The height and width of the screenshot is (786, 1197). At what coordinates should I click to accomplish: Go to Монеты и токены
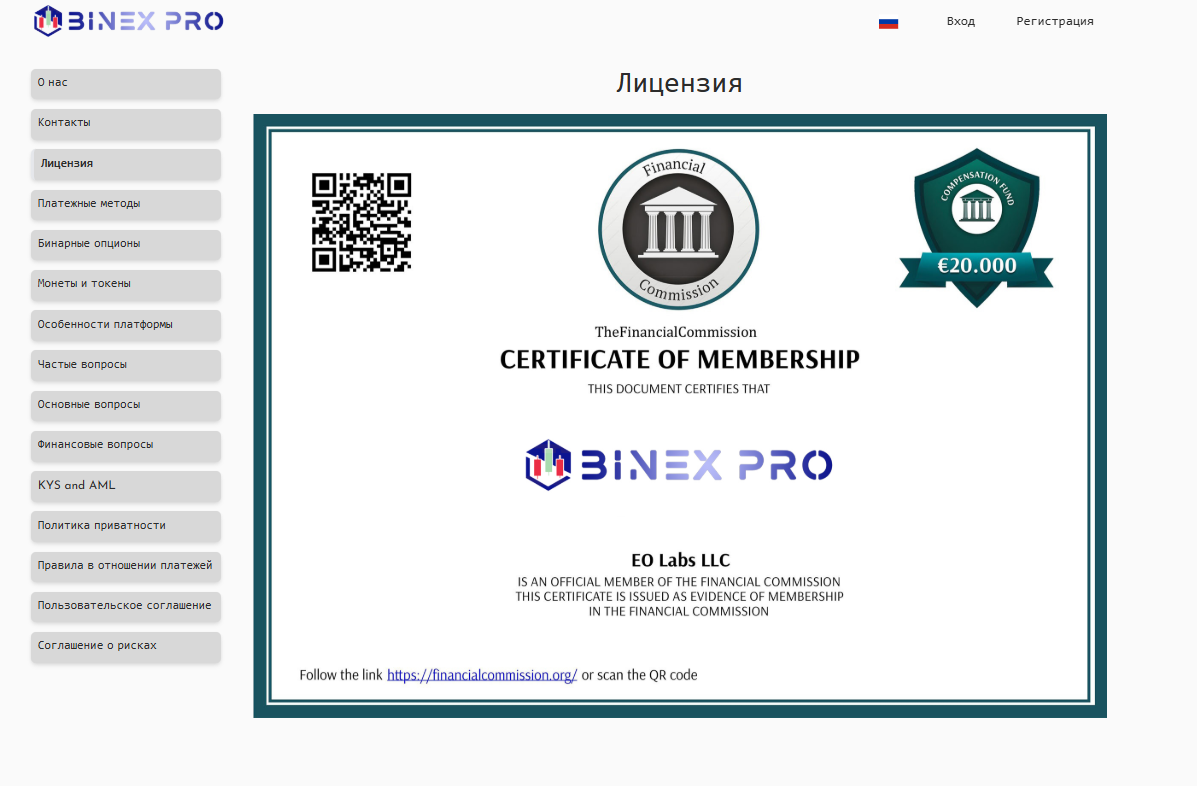coord(126,285)
